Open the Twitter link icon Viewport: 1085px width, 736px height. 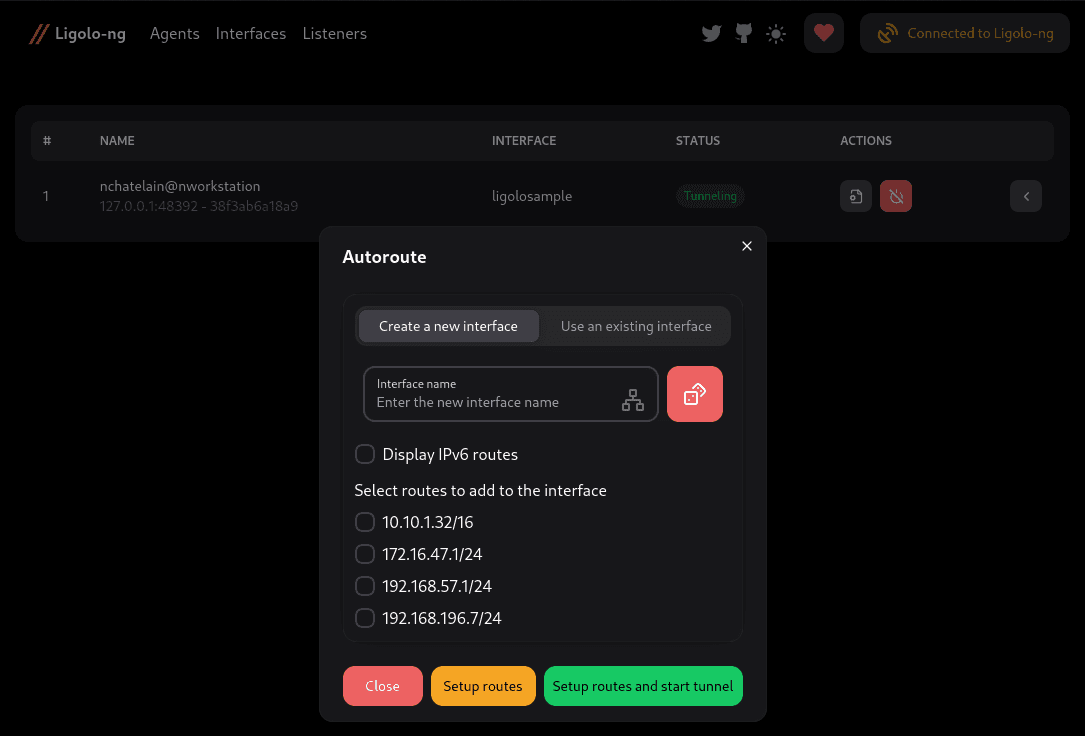(711, 33)
